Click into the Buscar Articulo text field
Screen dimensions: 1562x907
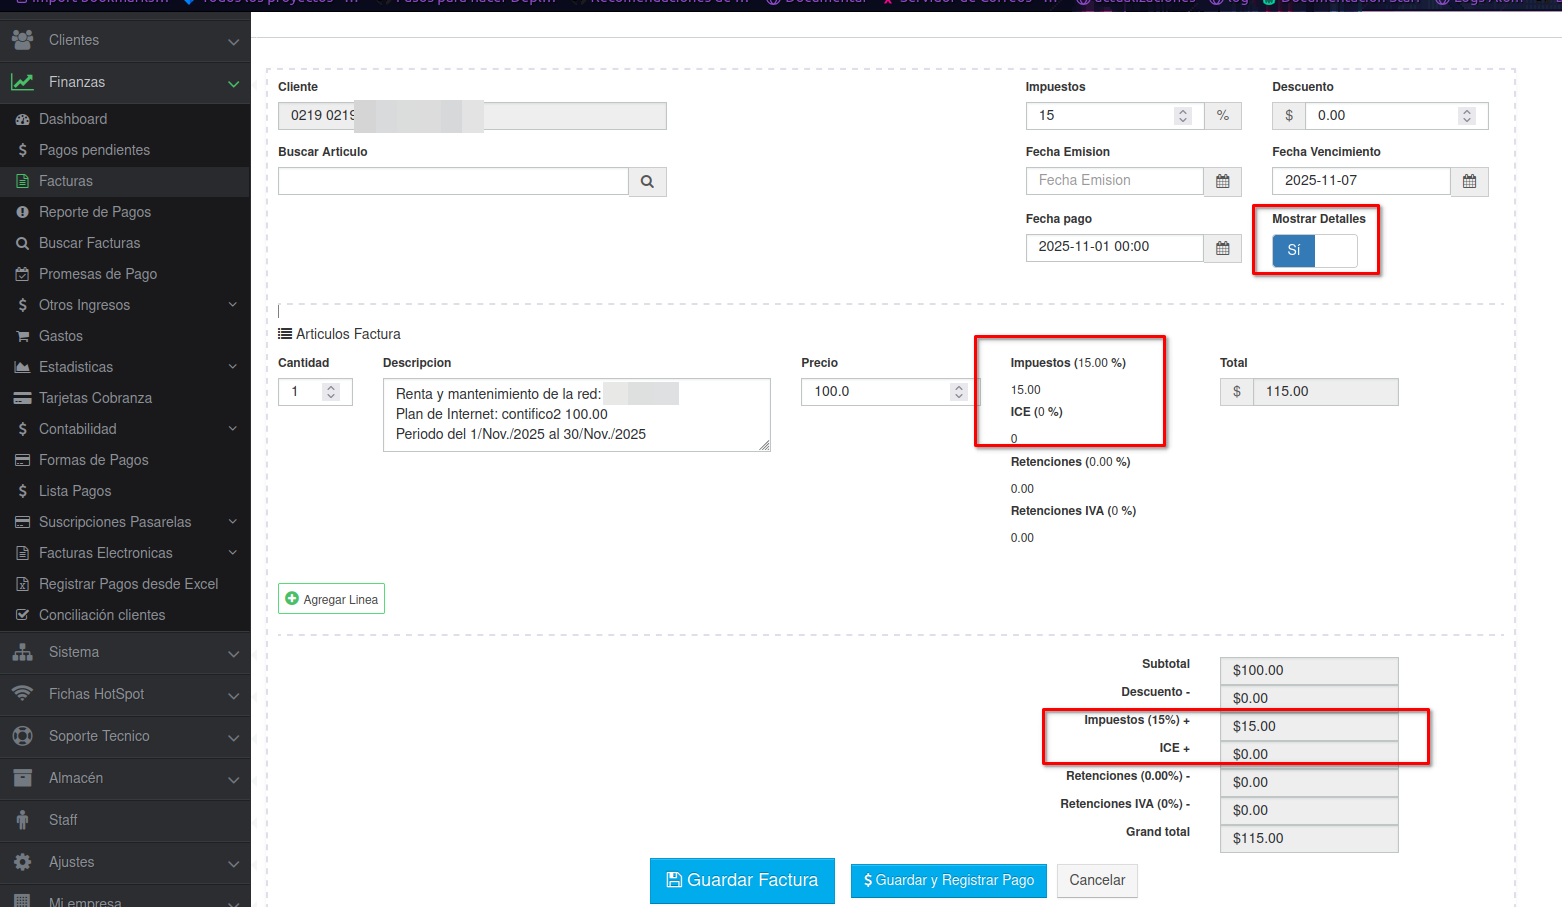tap(453, 182)
